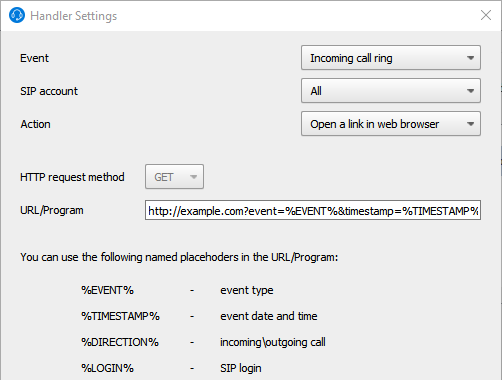This screenshot has width=502, height=380.
Task: Click the SIP account field label
Action: 49,91
